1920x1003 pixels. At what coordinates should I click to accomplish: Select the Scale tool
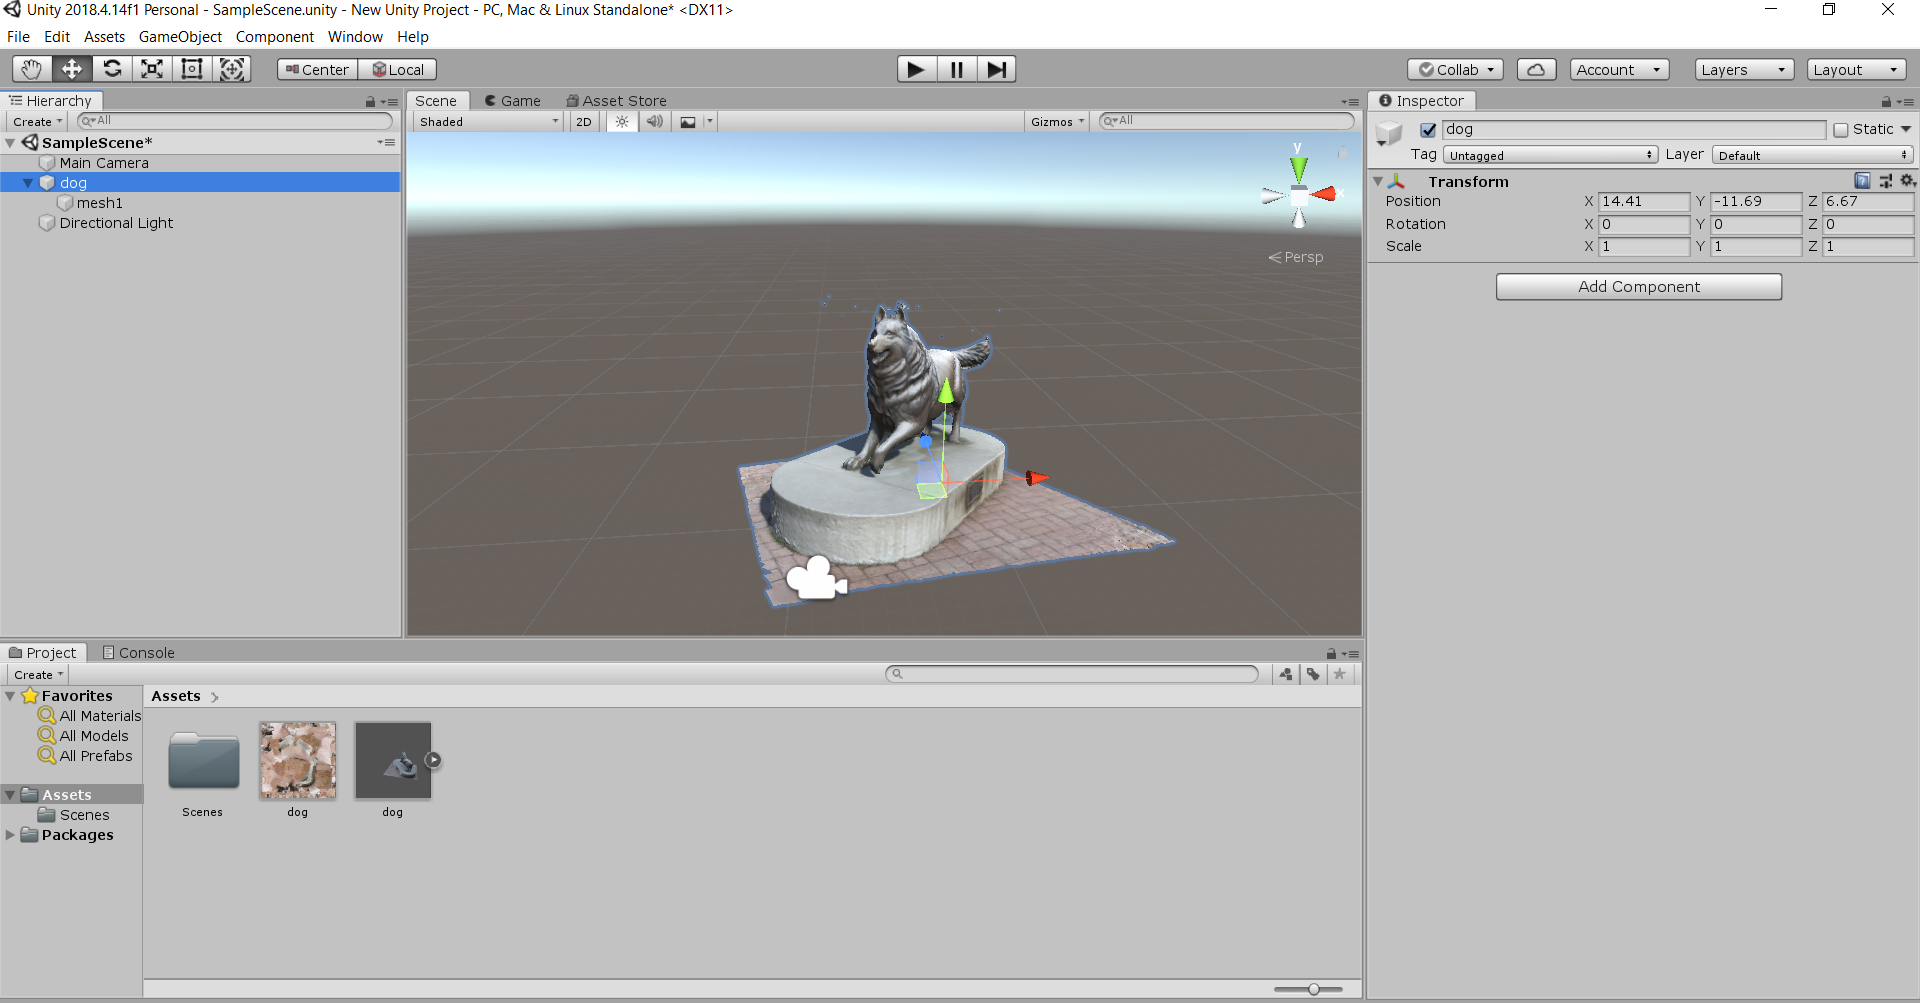tap(152, 69)
